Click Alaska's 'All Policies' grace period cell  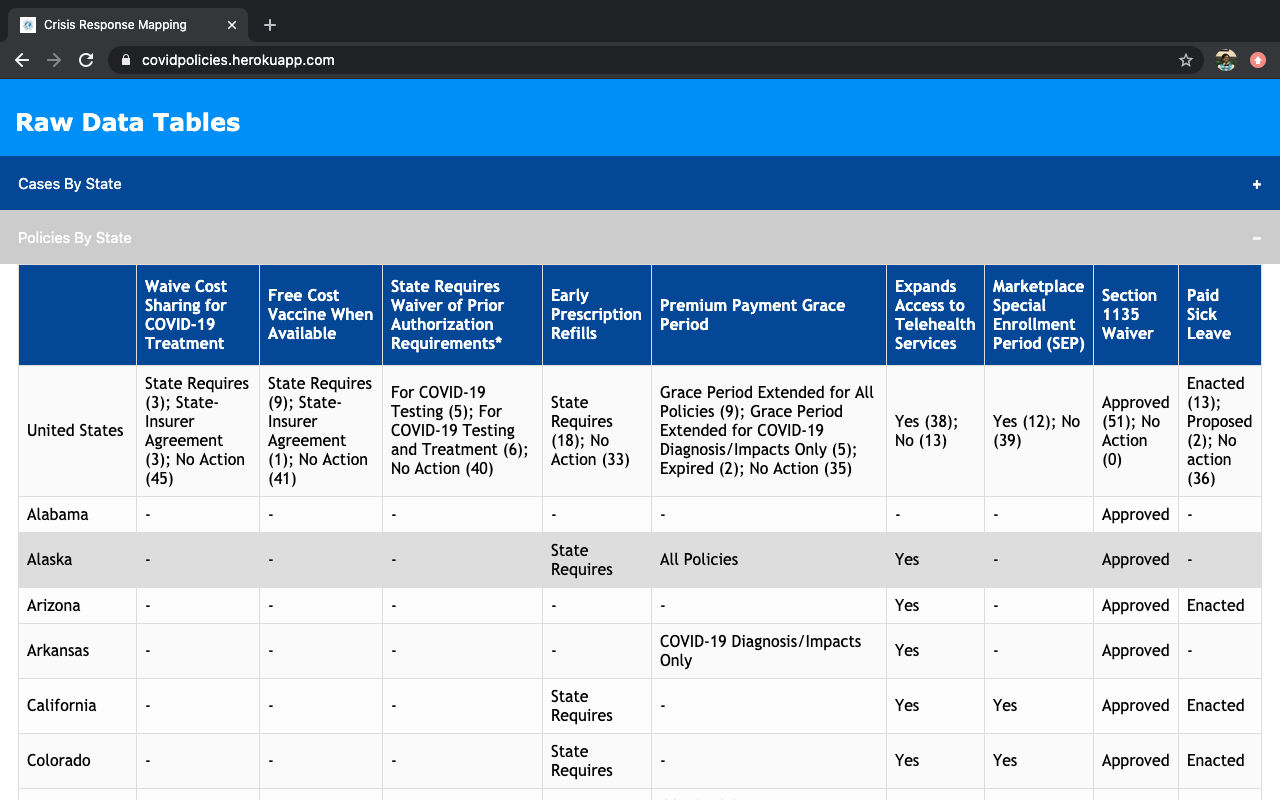(x=769, y=559)
